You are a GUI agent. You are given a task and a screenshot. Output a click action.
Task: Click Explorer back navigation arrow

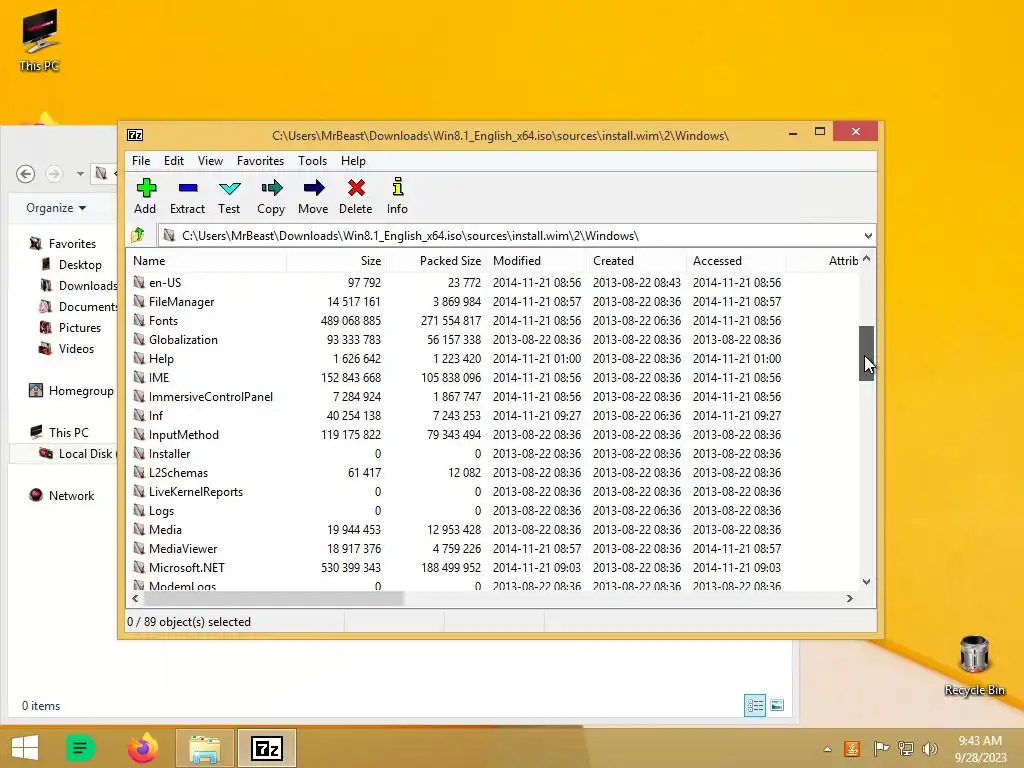click(x=25, y=174)
